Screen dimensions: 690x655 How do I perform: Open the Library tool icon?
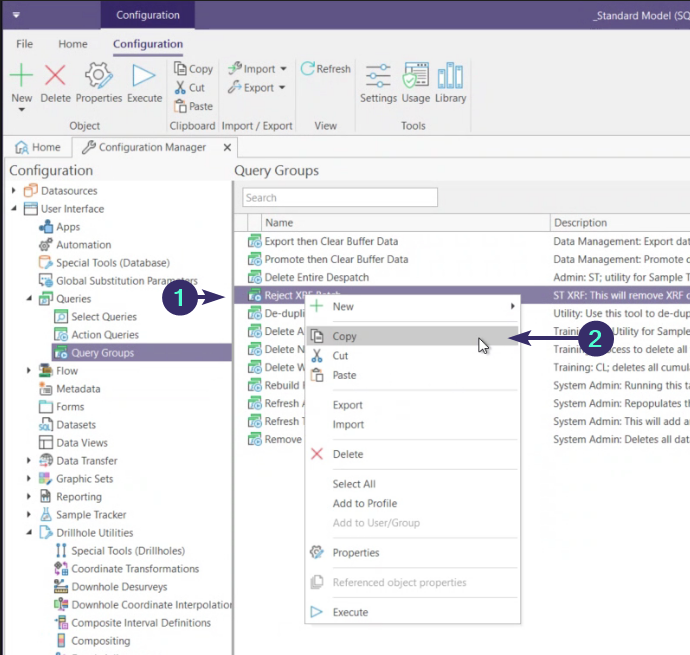click(x=450, y=77)
